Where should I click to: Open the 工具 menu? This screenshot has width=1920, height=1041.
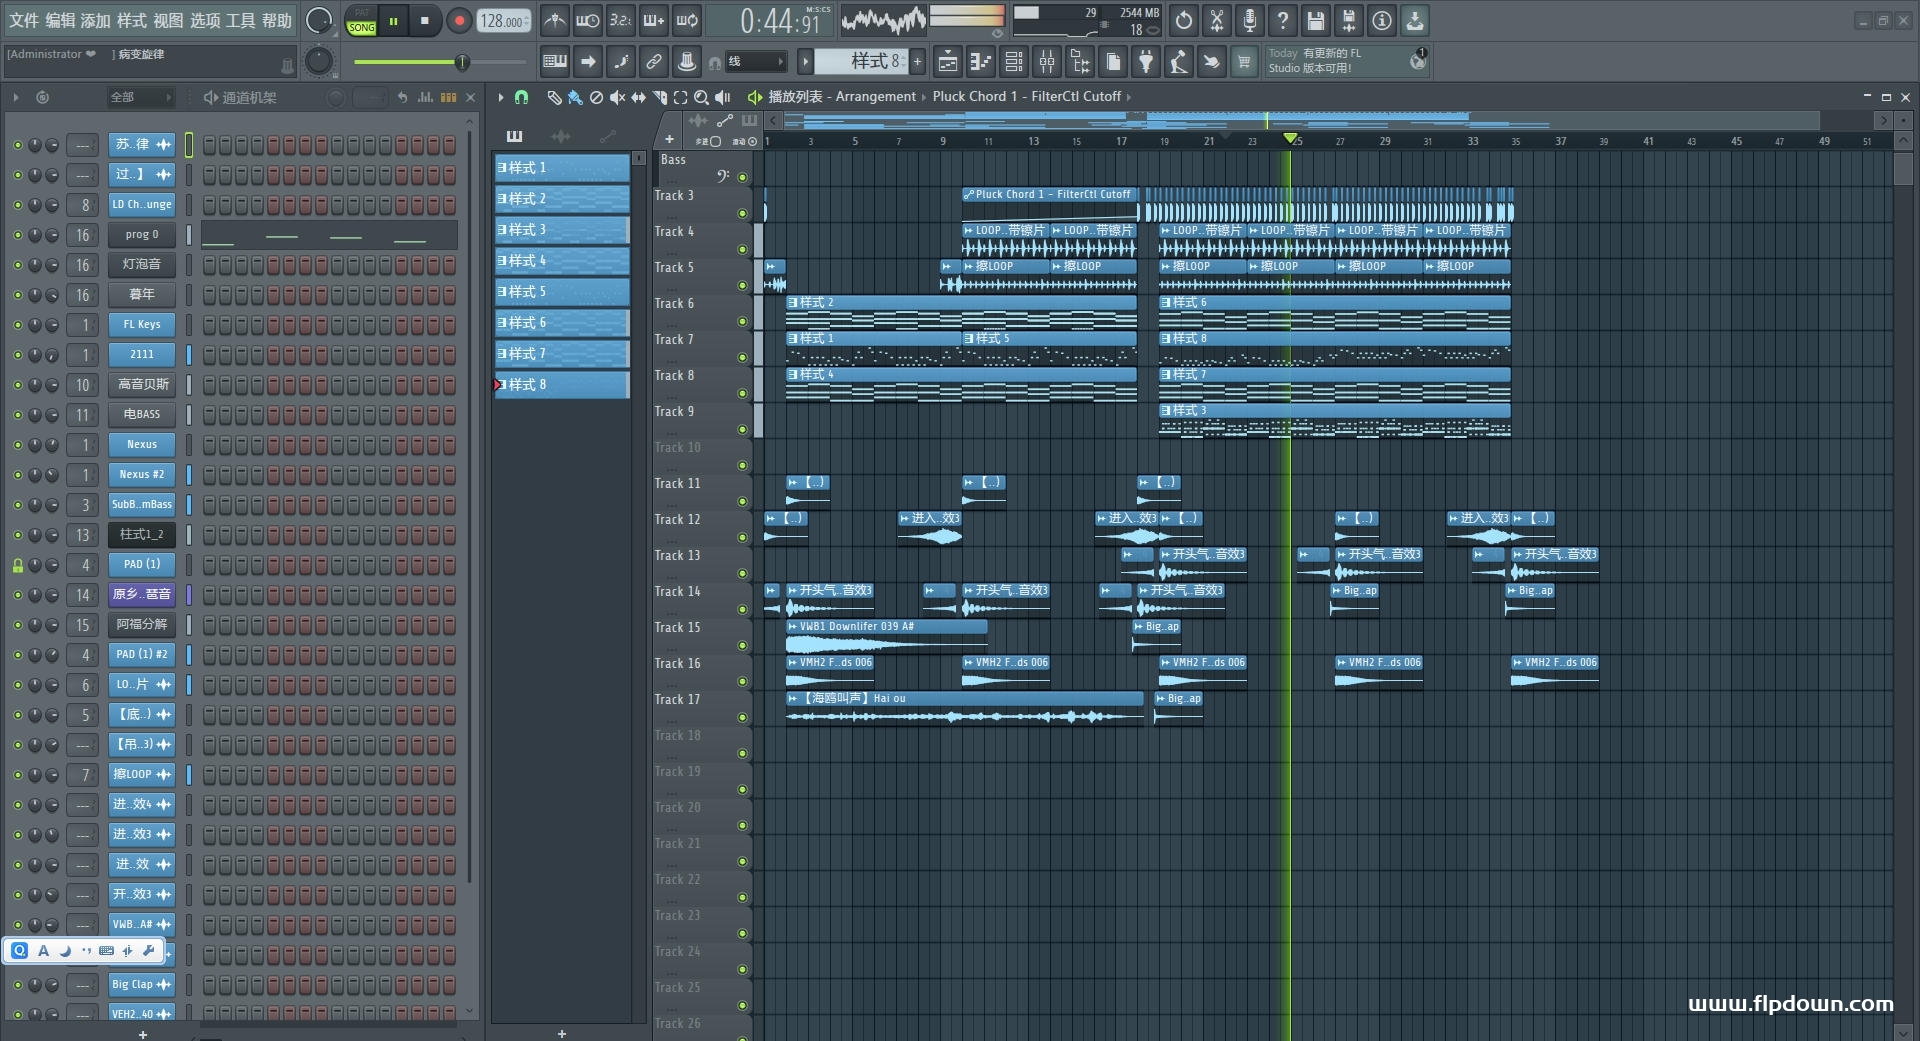click(240, 21)
